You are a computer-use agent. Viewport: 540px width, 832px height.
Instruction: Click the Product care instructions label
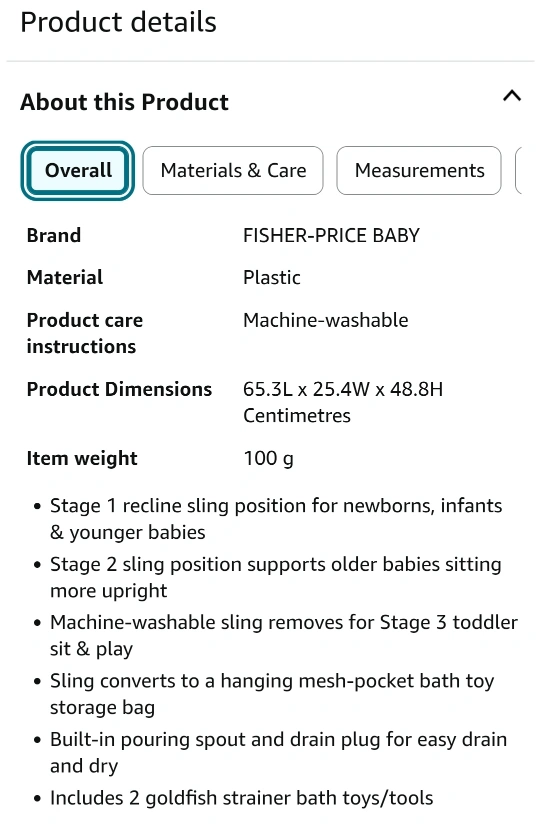click(x=85, y=333)
